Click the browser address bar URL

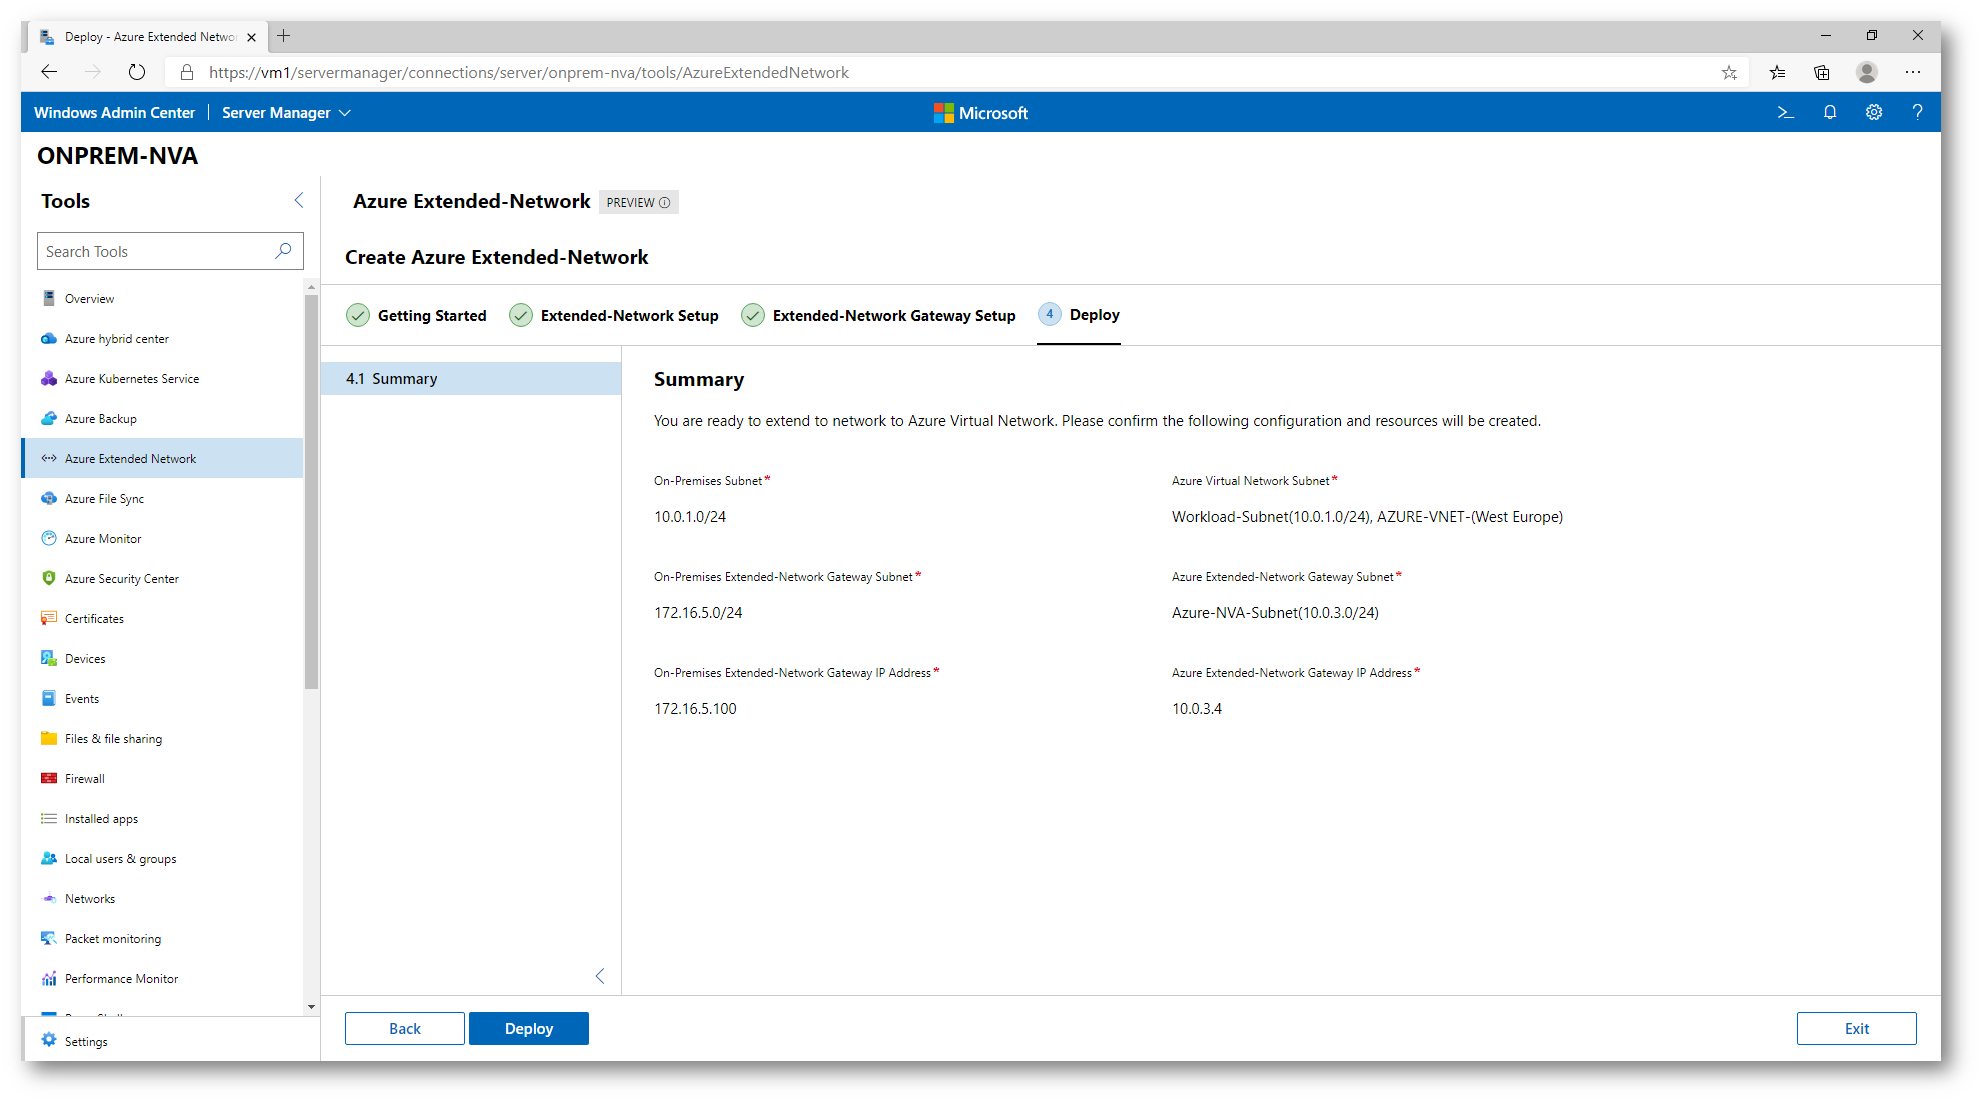tap(528, 72)
